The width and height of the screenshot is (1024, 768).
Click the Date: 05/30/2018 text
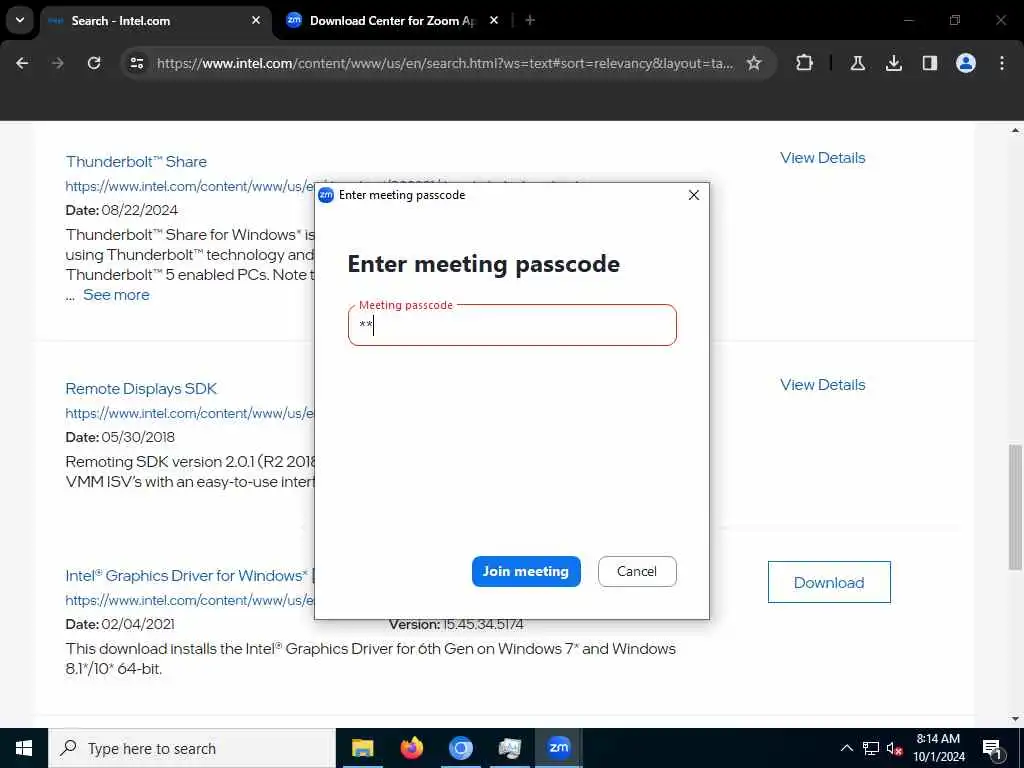(x=120, y=437)
